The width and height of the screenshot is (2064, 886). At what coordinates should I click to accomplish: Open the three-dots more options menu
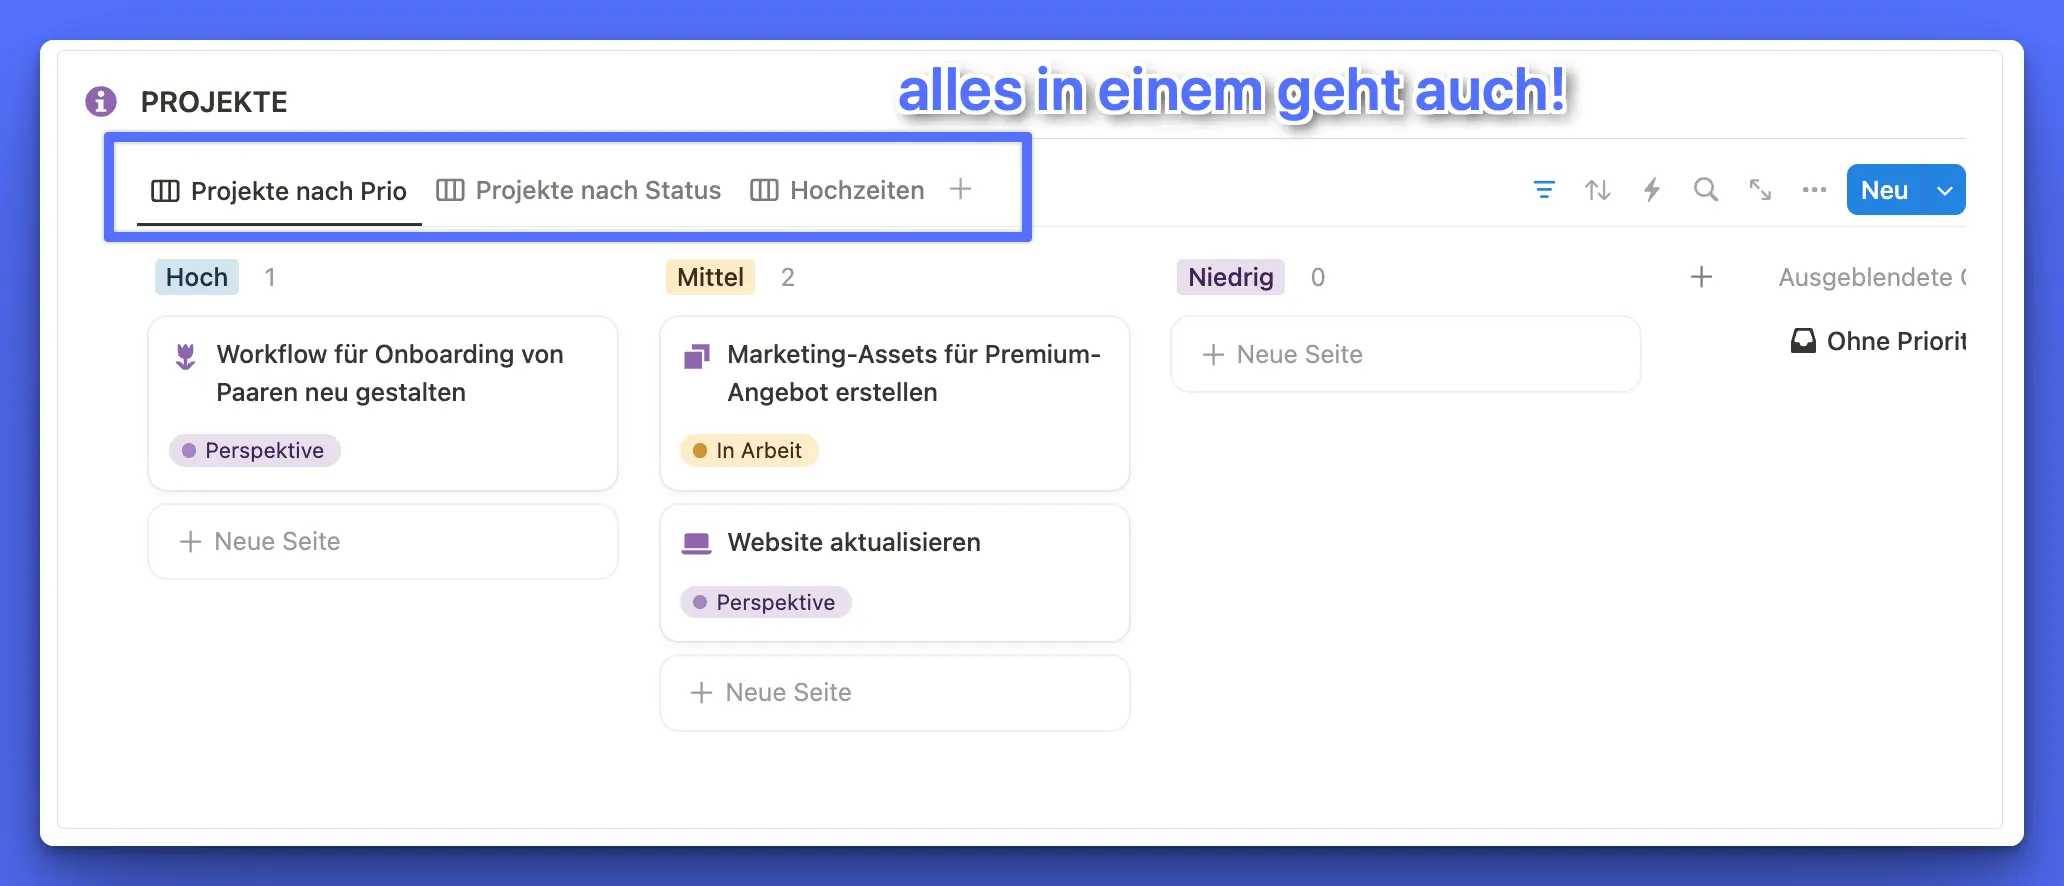click(1814, 190)
